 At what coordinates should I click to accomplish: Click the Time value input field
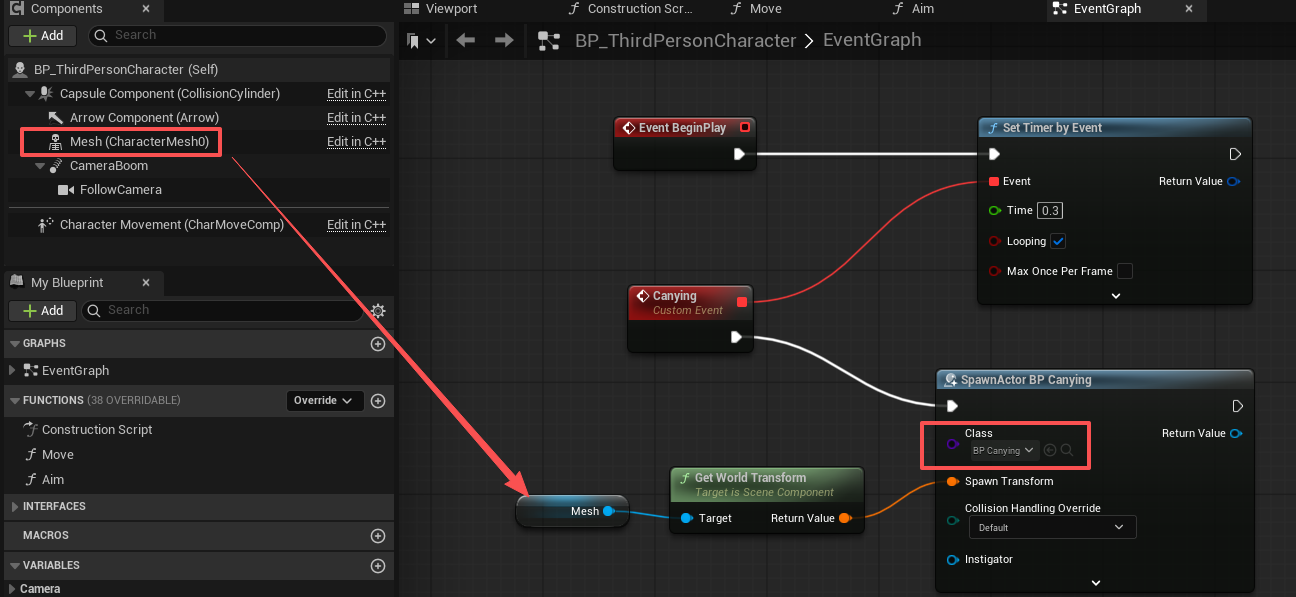(1050, 211)
